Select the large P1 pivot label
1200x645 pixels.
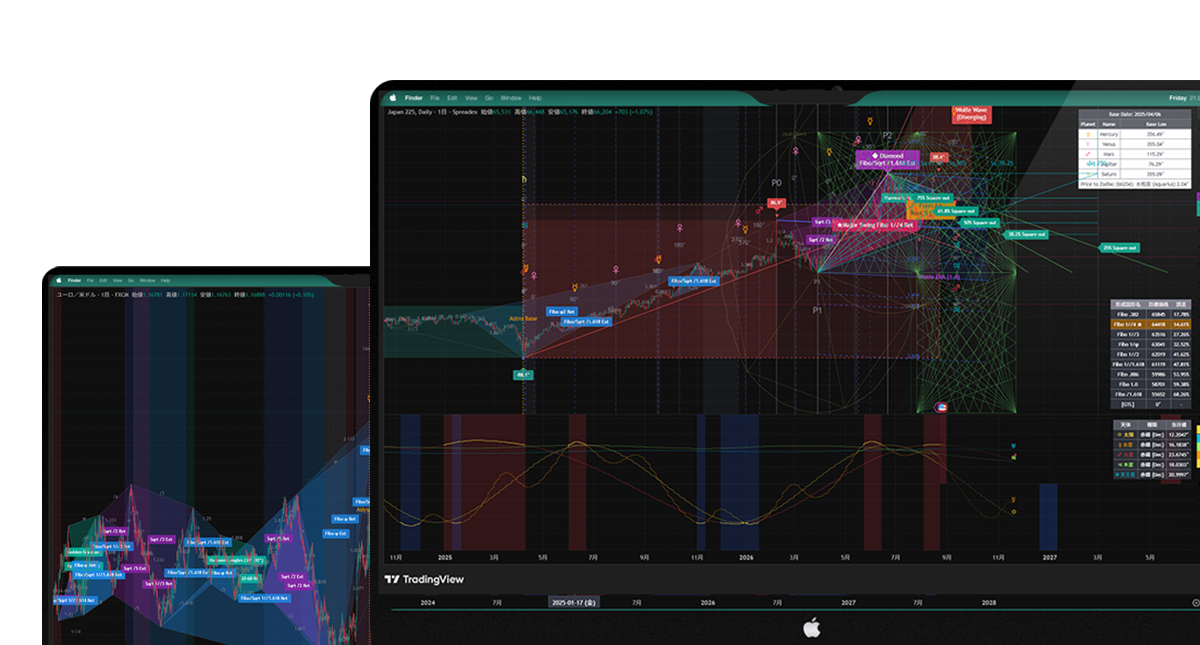(x=816, y=311)
